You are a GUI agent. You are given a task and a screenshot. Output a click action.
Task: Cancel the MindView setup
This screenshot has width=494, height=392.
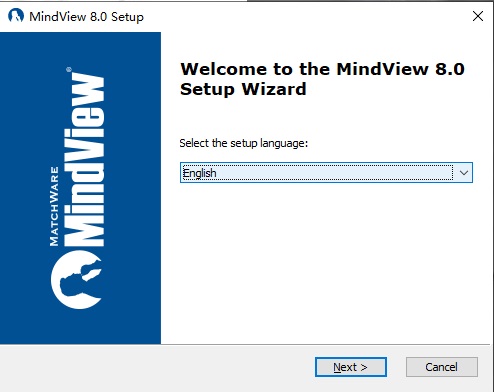pos(441,367)
